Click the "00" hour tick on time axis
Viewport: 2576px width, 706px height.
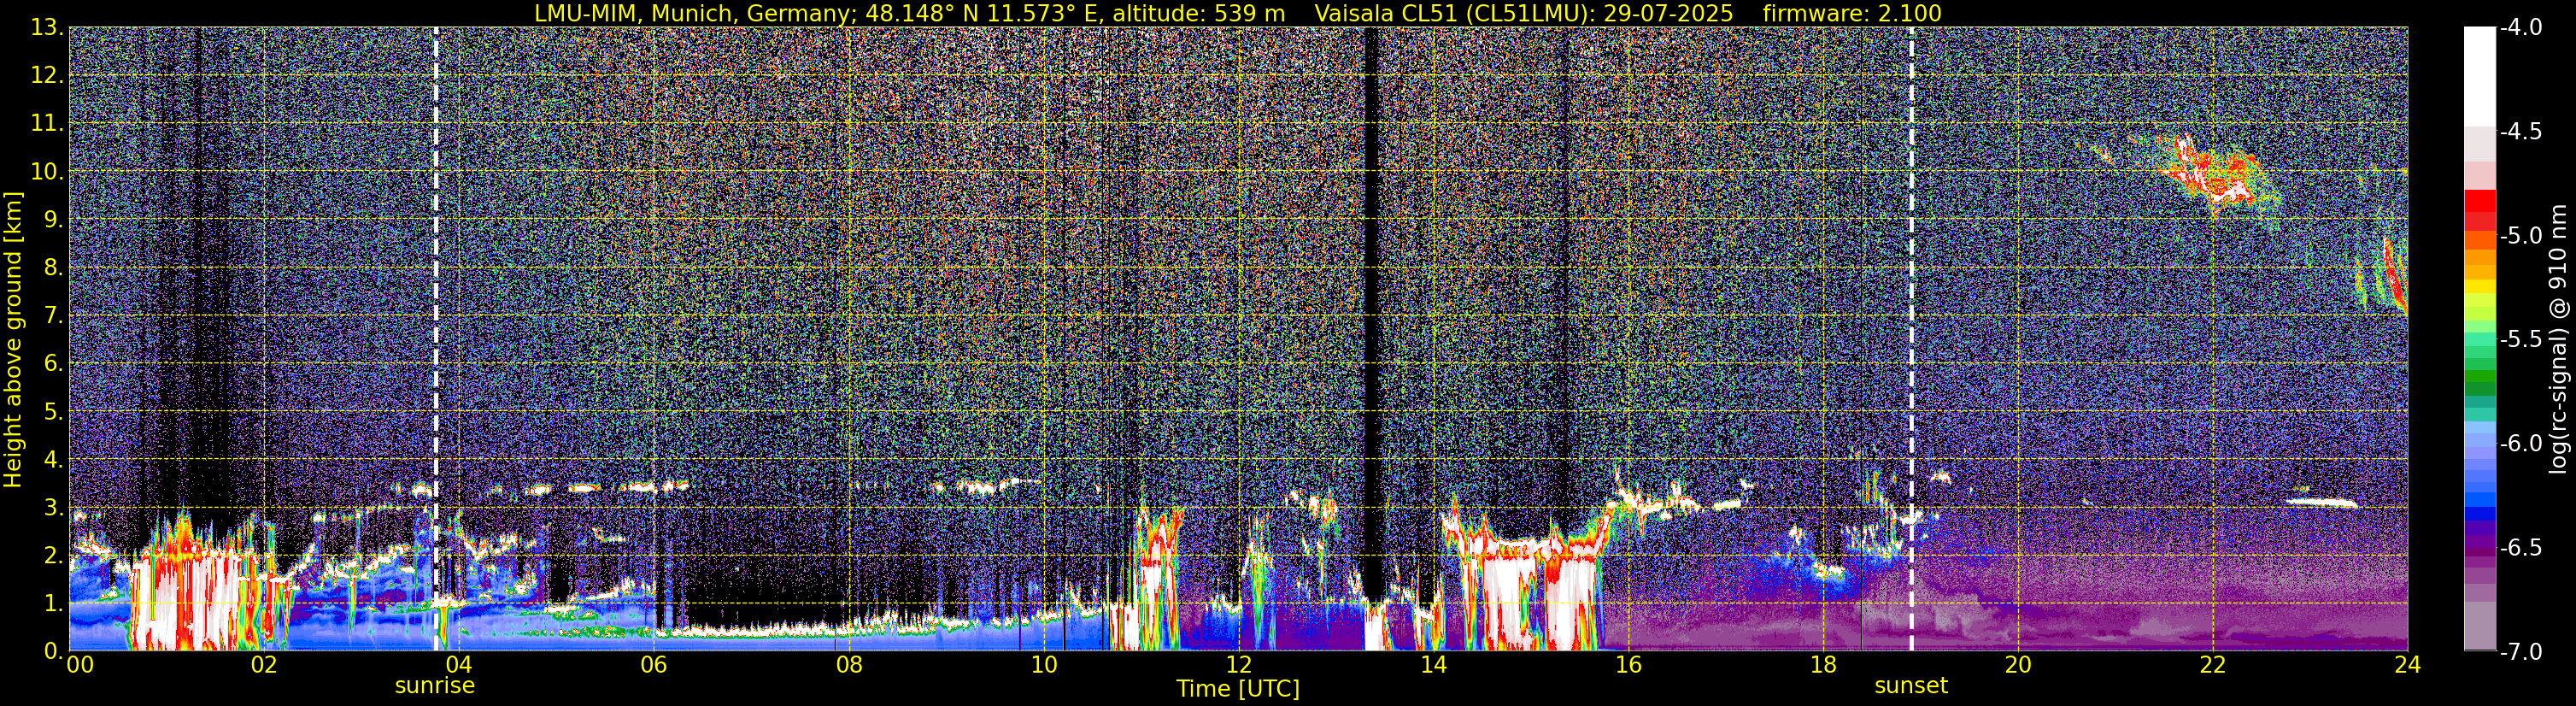pyautogui.click(x=80, y=665)
